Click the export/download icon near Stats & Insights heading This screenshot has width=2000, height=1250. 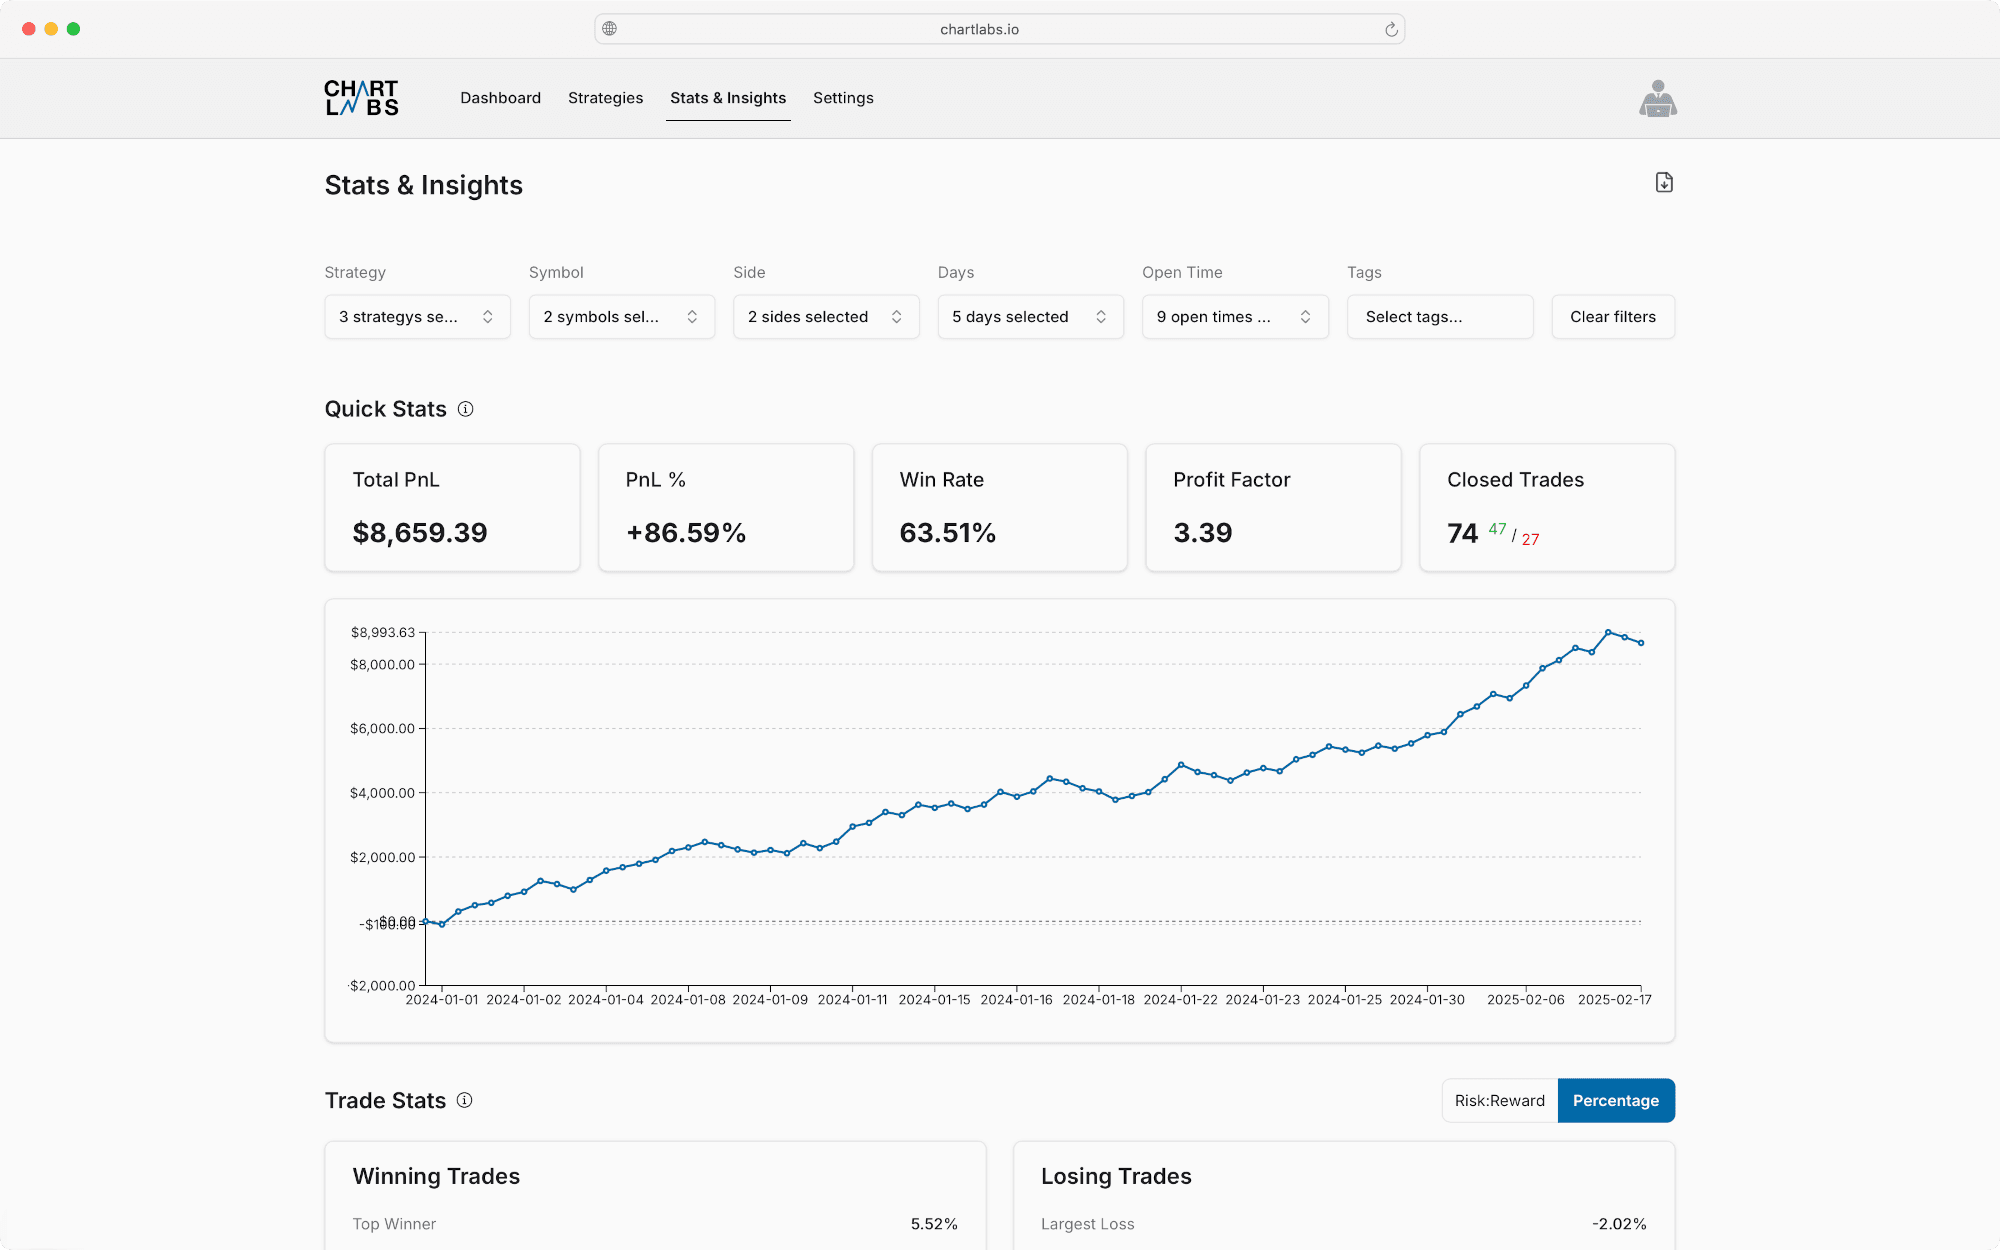click(1663, 183)
